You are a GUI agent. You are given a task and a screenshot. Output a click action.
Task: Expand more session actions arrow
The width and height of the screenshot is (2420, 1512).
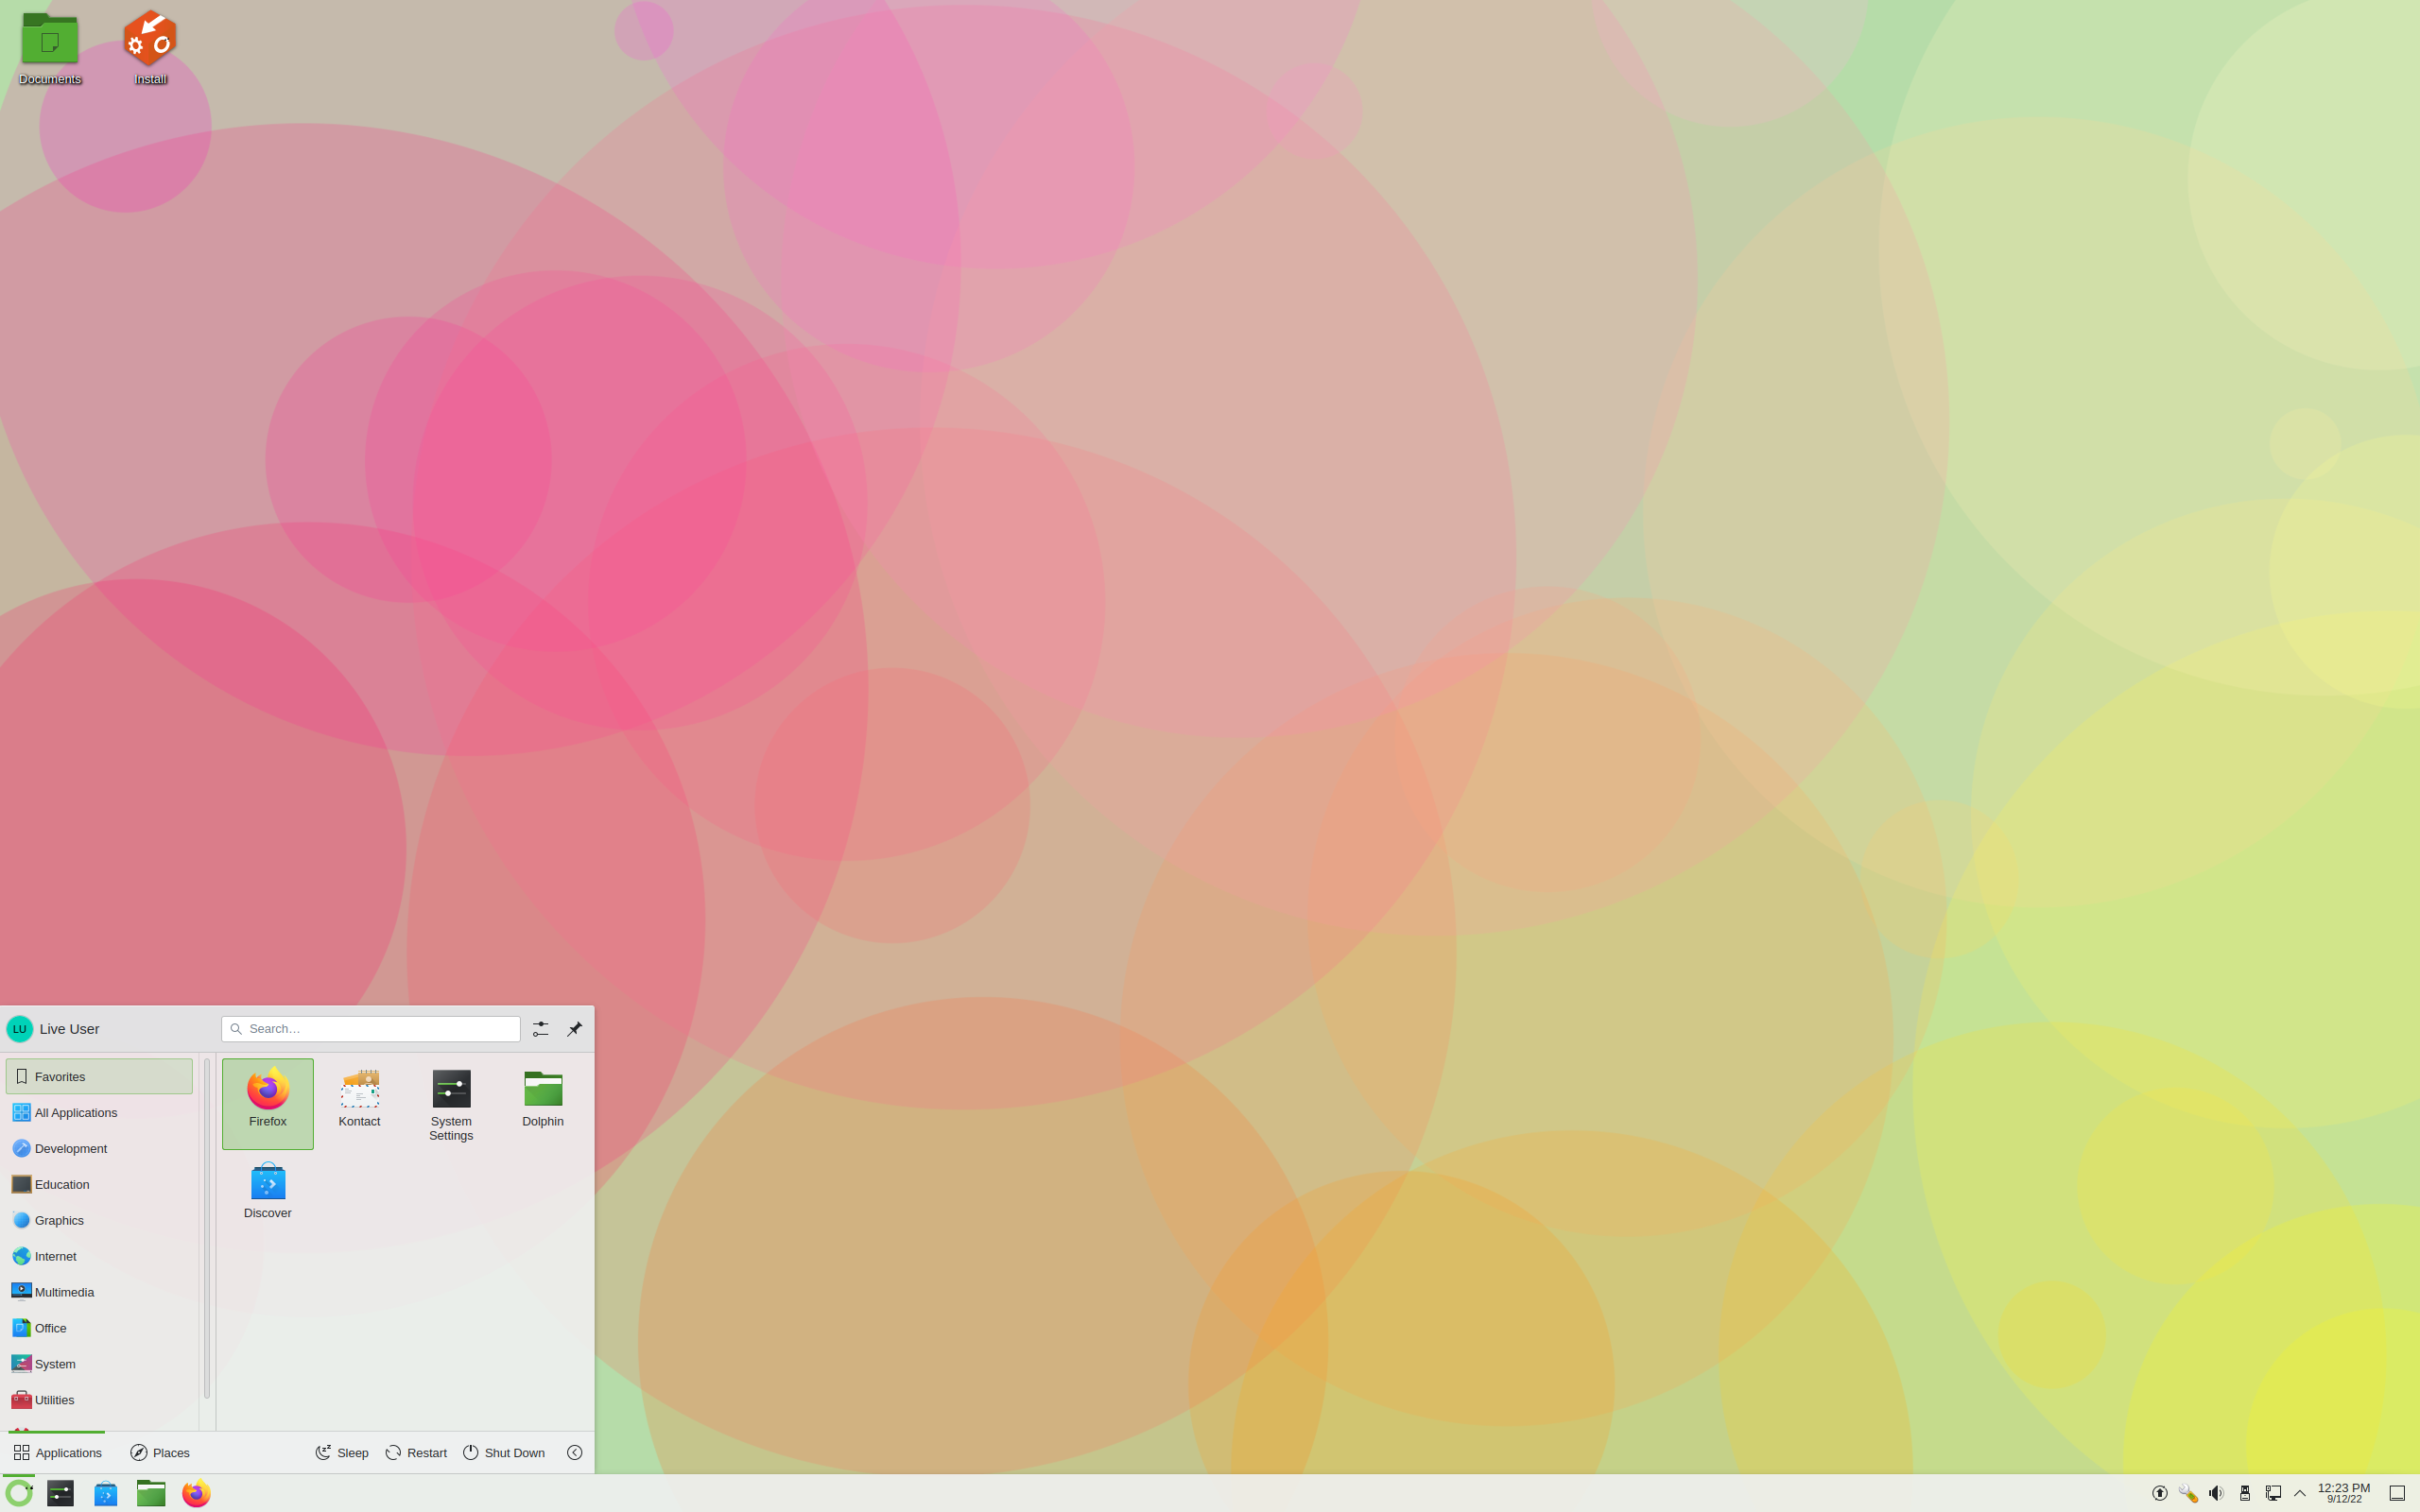click(575, 1453)
